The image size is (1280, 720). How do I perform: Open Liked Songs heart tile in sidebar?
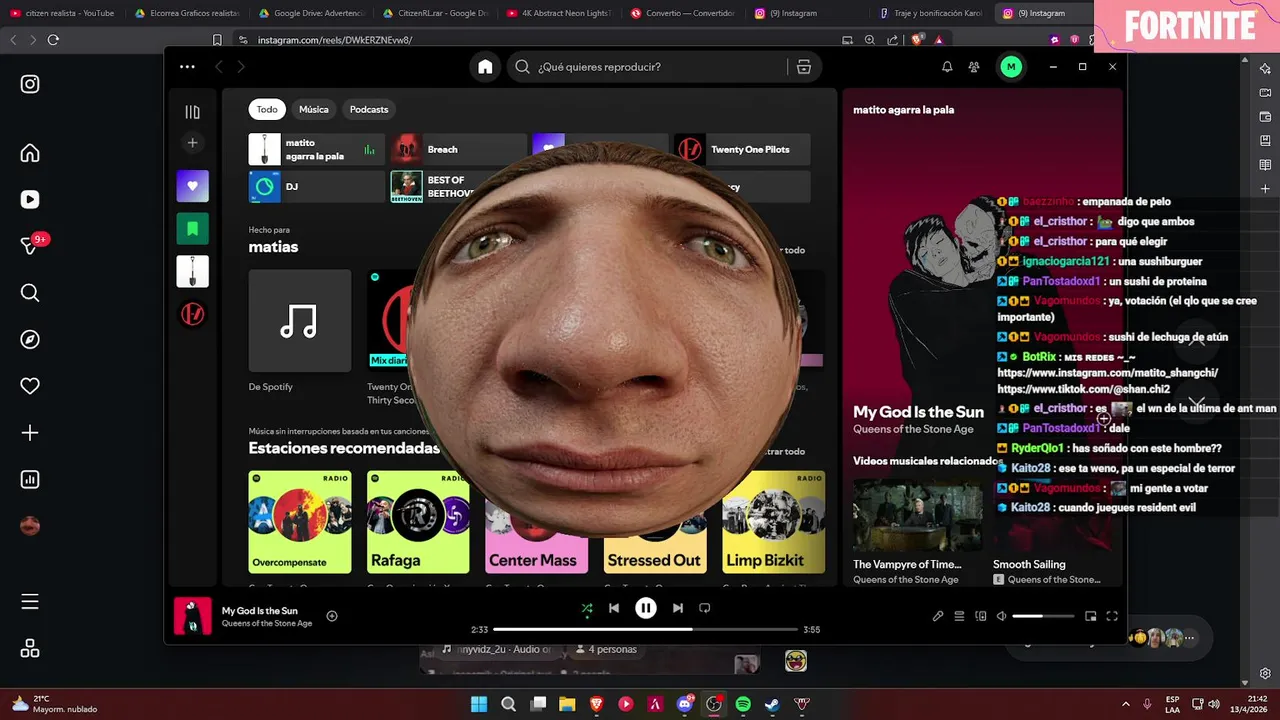pos(192,186)
